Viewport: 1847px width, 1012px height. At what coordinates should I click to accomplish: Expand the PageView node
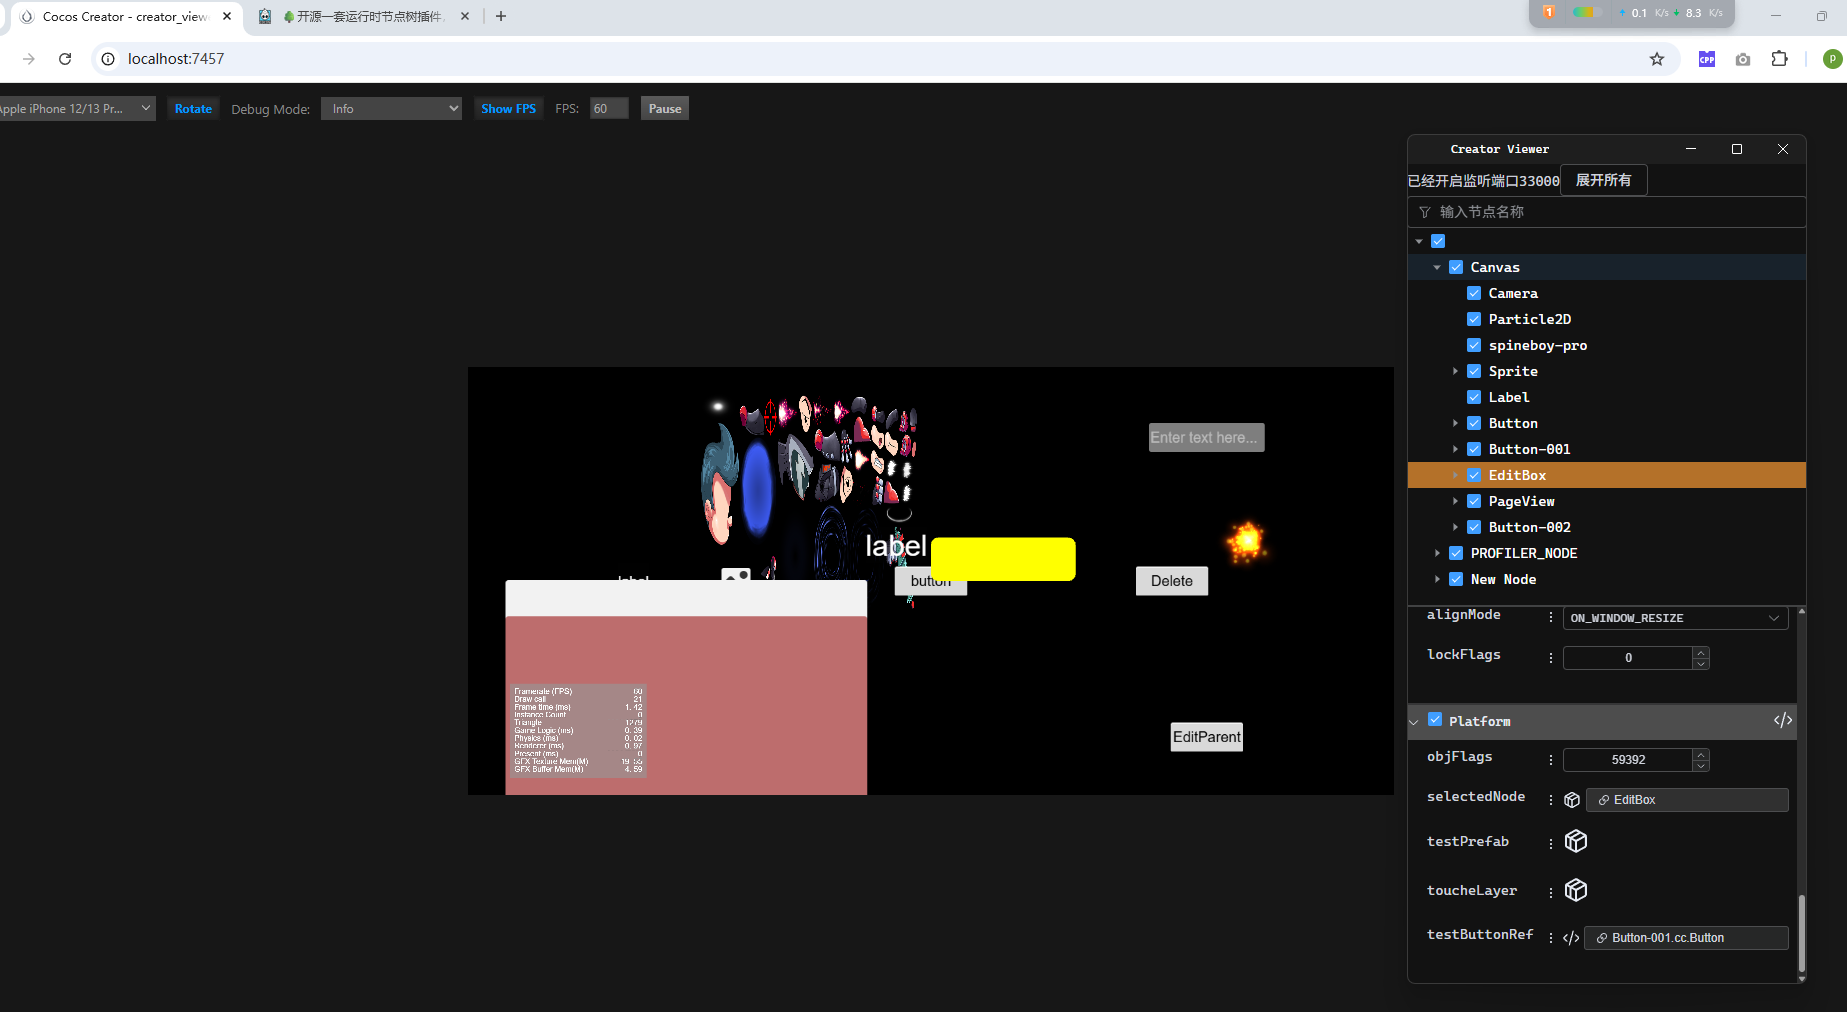pyautogui.click(x=1455, y=501)
